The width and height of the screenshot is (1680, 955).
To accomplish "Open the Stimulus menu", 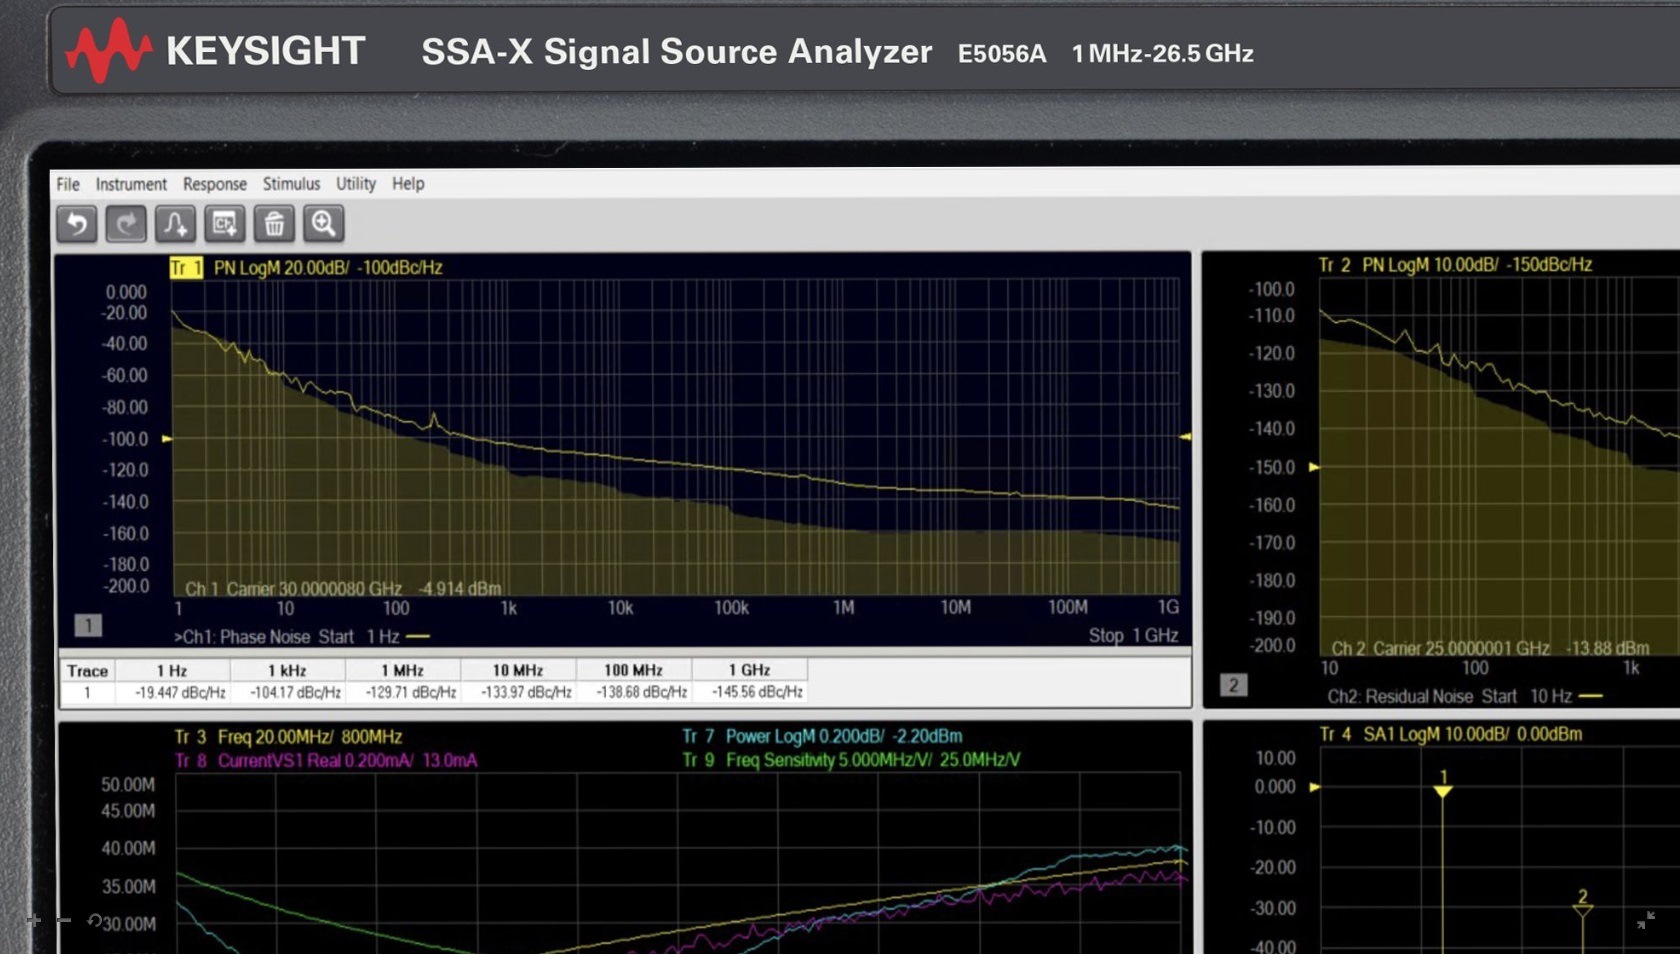I will [291, 184].
